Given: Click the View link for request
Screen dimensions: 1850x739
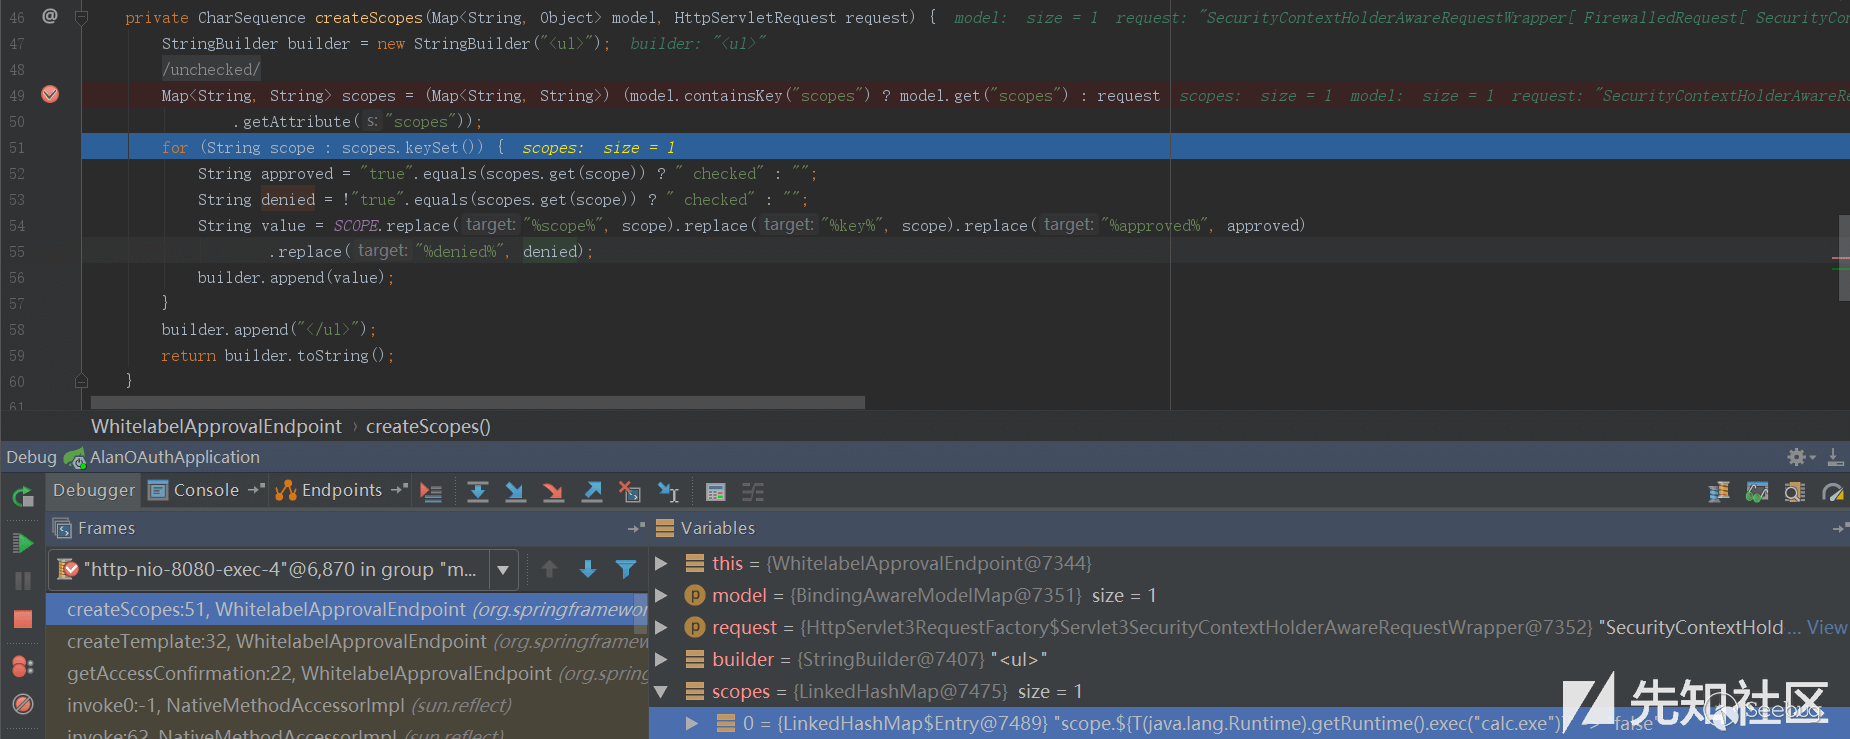Looking at the screenshot, I should tap(1826, 627).
